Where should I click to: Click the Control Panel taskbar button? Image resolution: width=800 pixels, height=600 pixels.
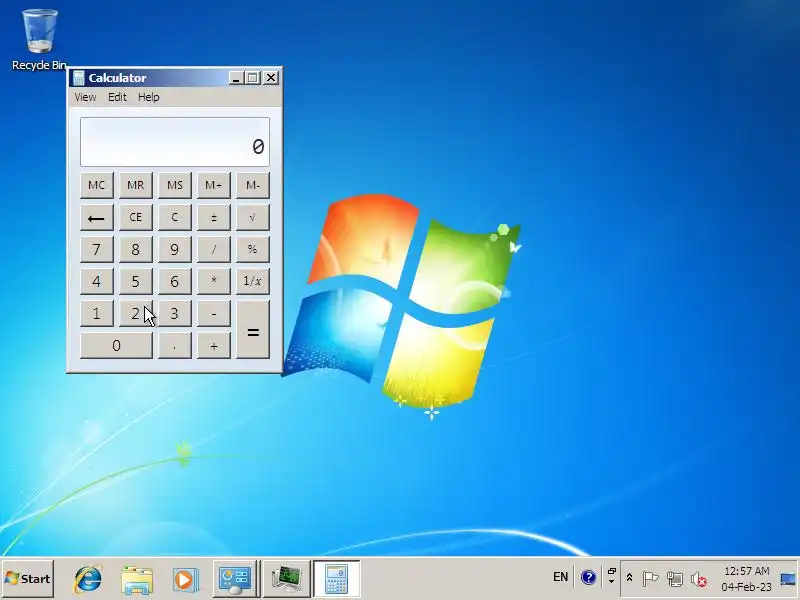coord(235,579)
